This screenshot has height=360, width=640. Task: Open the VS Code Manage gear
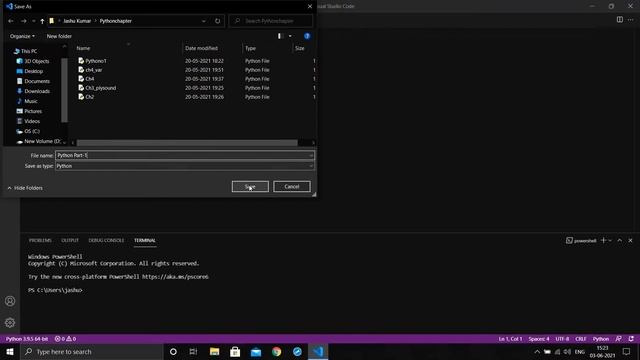tap(10, 323)
